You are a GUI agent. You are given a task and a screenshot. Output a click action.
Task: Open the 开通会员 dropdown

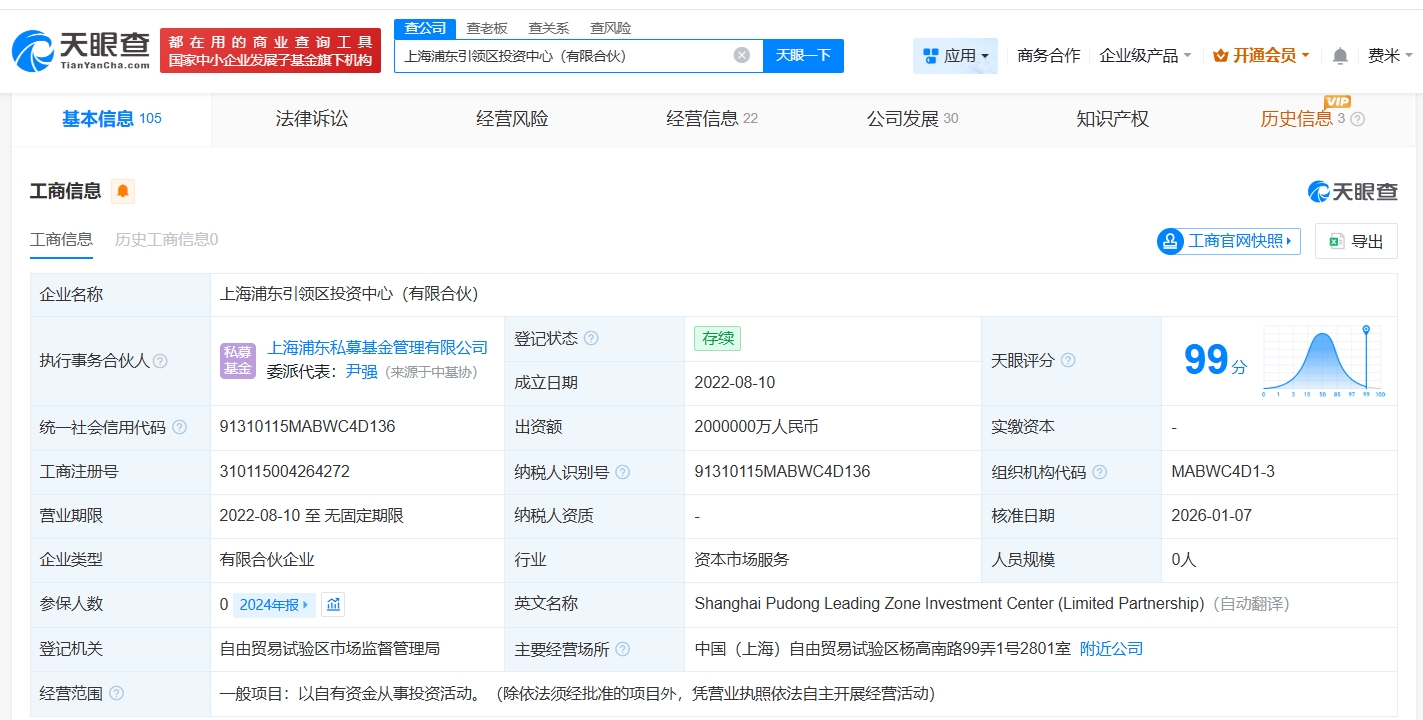point(1261,56)
